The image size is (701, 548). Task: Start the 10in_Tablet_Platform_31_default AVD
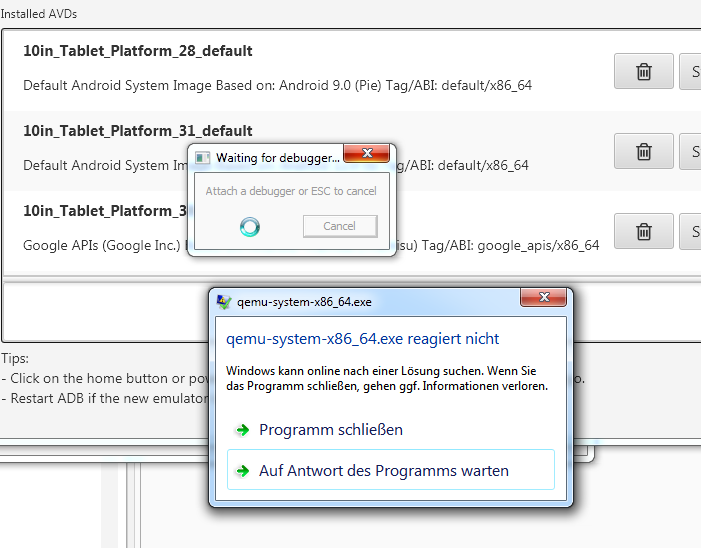coord(691,151)
